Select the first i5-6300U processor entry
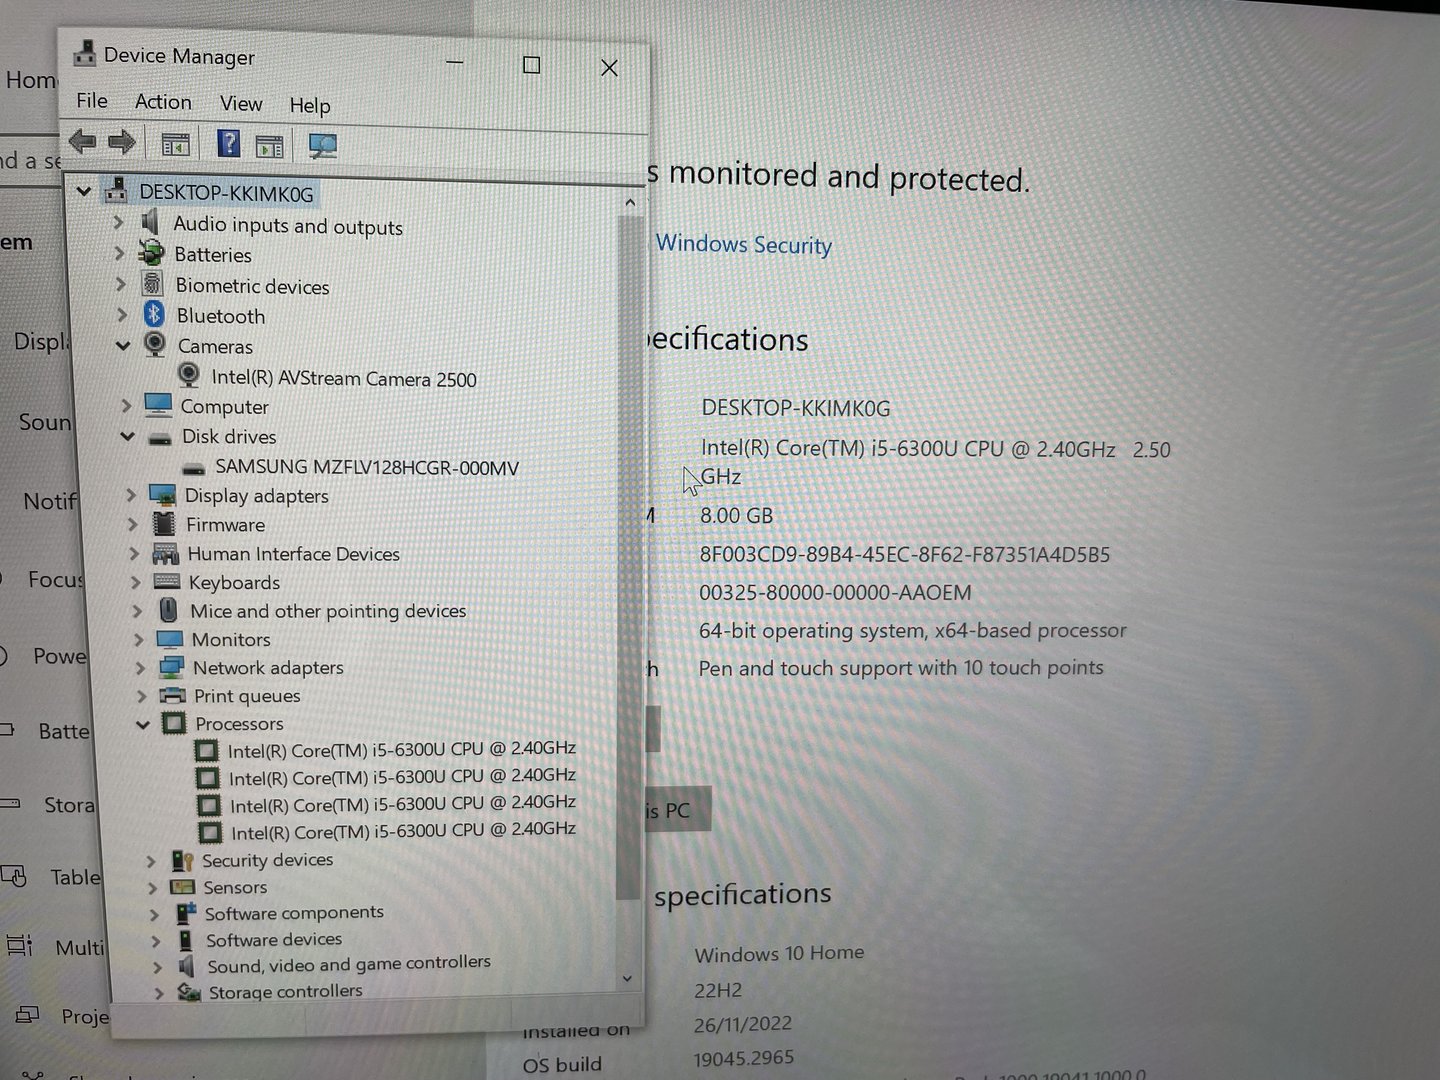The height and width of the screenshot is (1080, 1440). 401,749
